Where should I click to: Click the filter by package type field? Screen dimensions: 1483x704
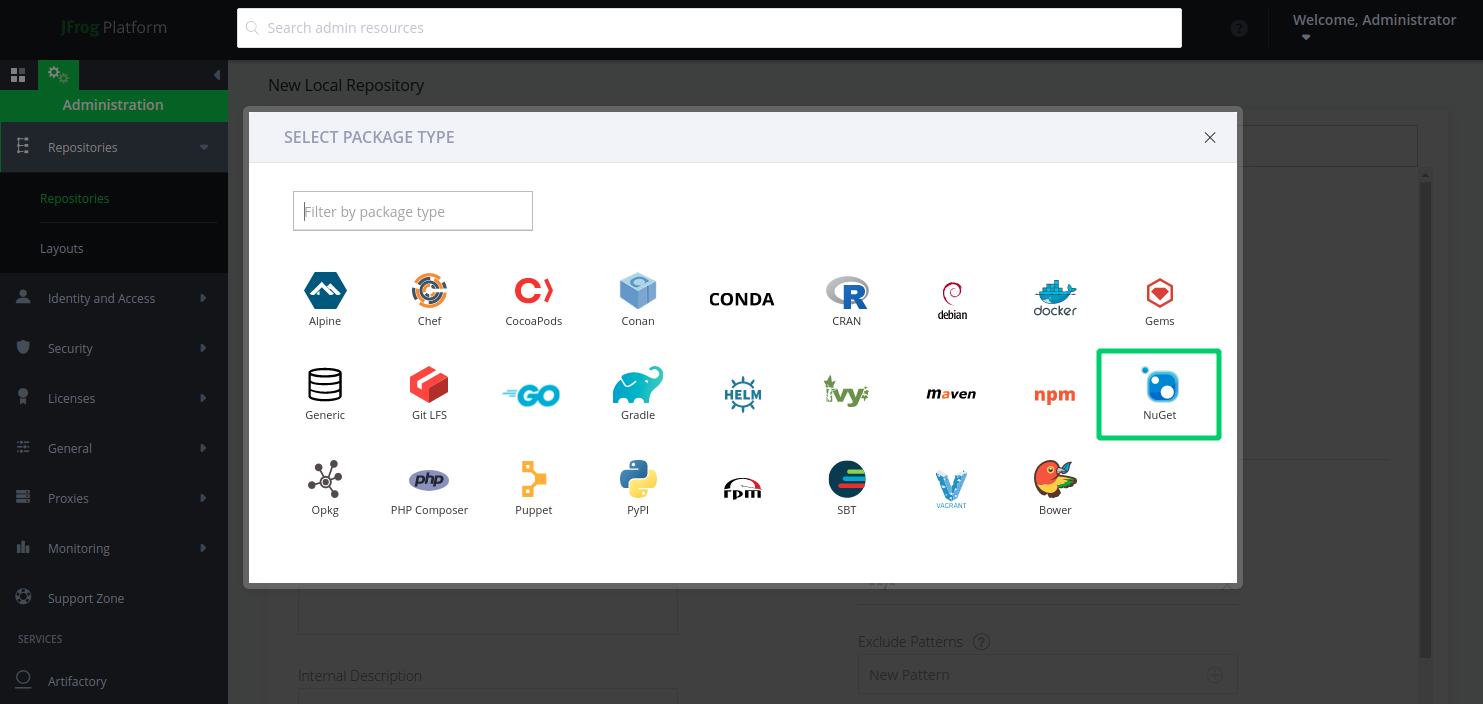pos(412,211)
